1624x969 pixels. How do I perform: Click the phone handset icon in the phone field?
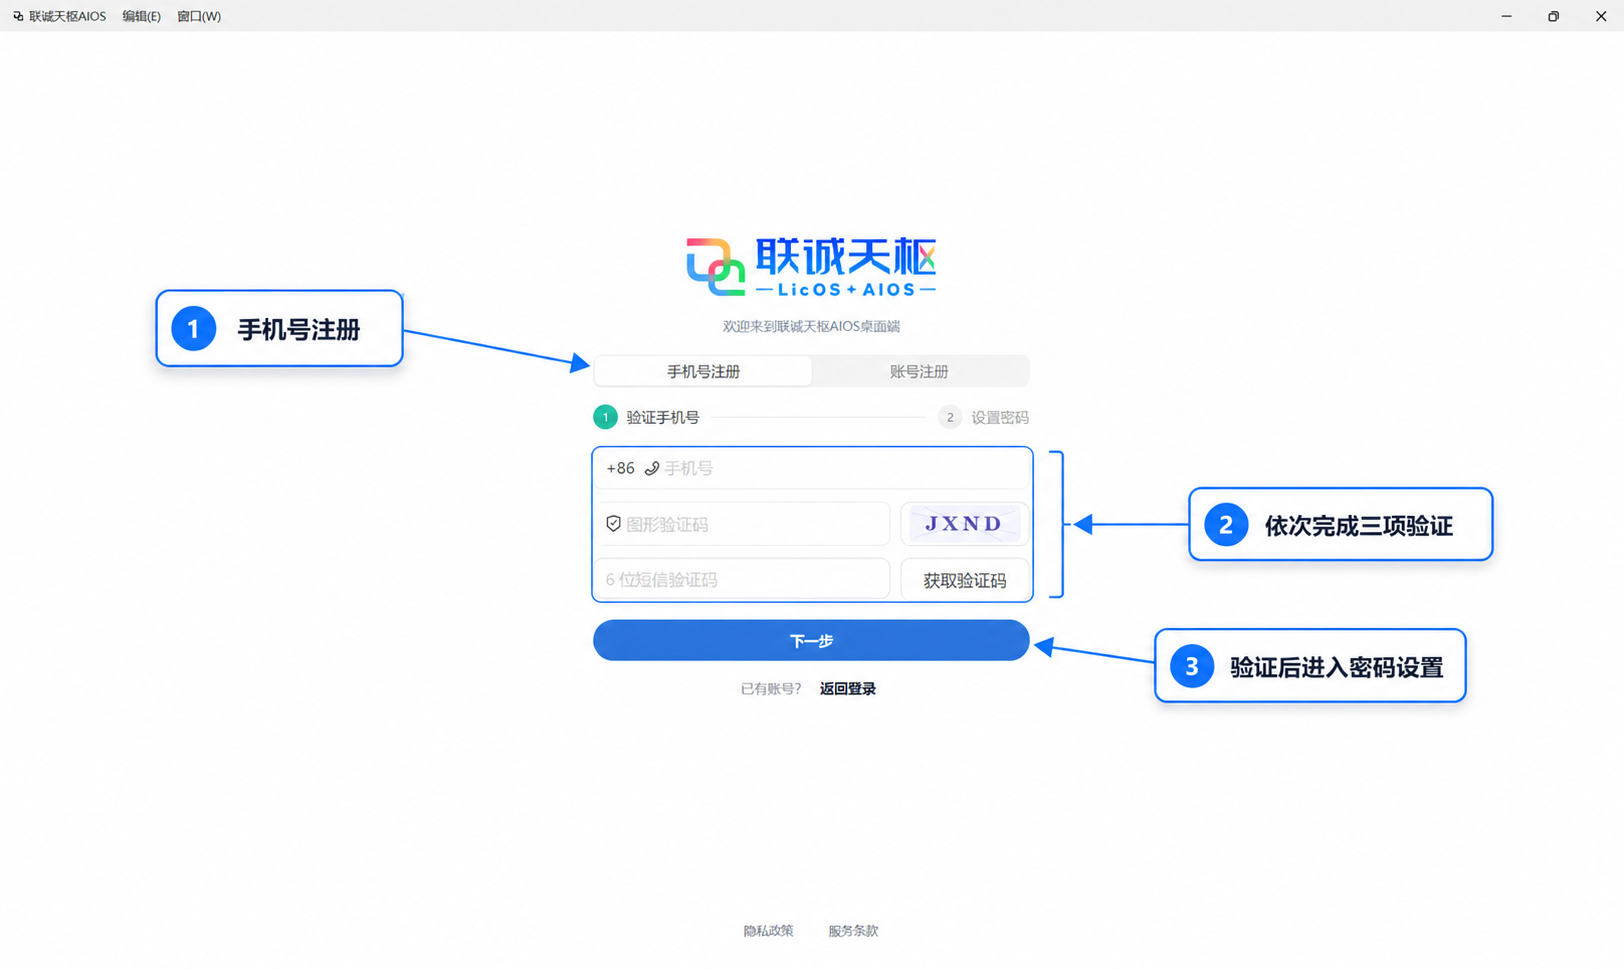coord(652,468)
